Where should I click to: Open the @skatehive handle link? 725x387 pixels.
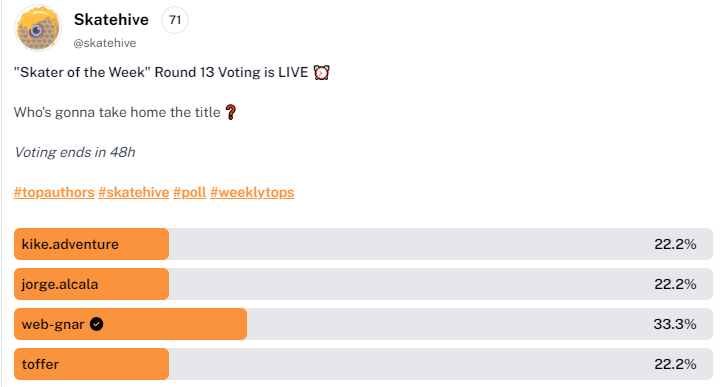(x=105, y=43)
